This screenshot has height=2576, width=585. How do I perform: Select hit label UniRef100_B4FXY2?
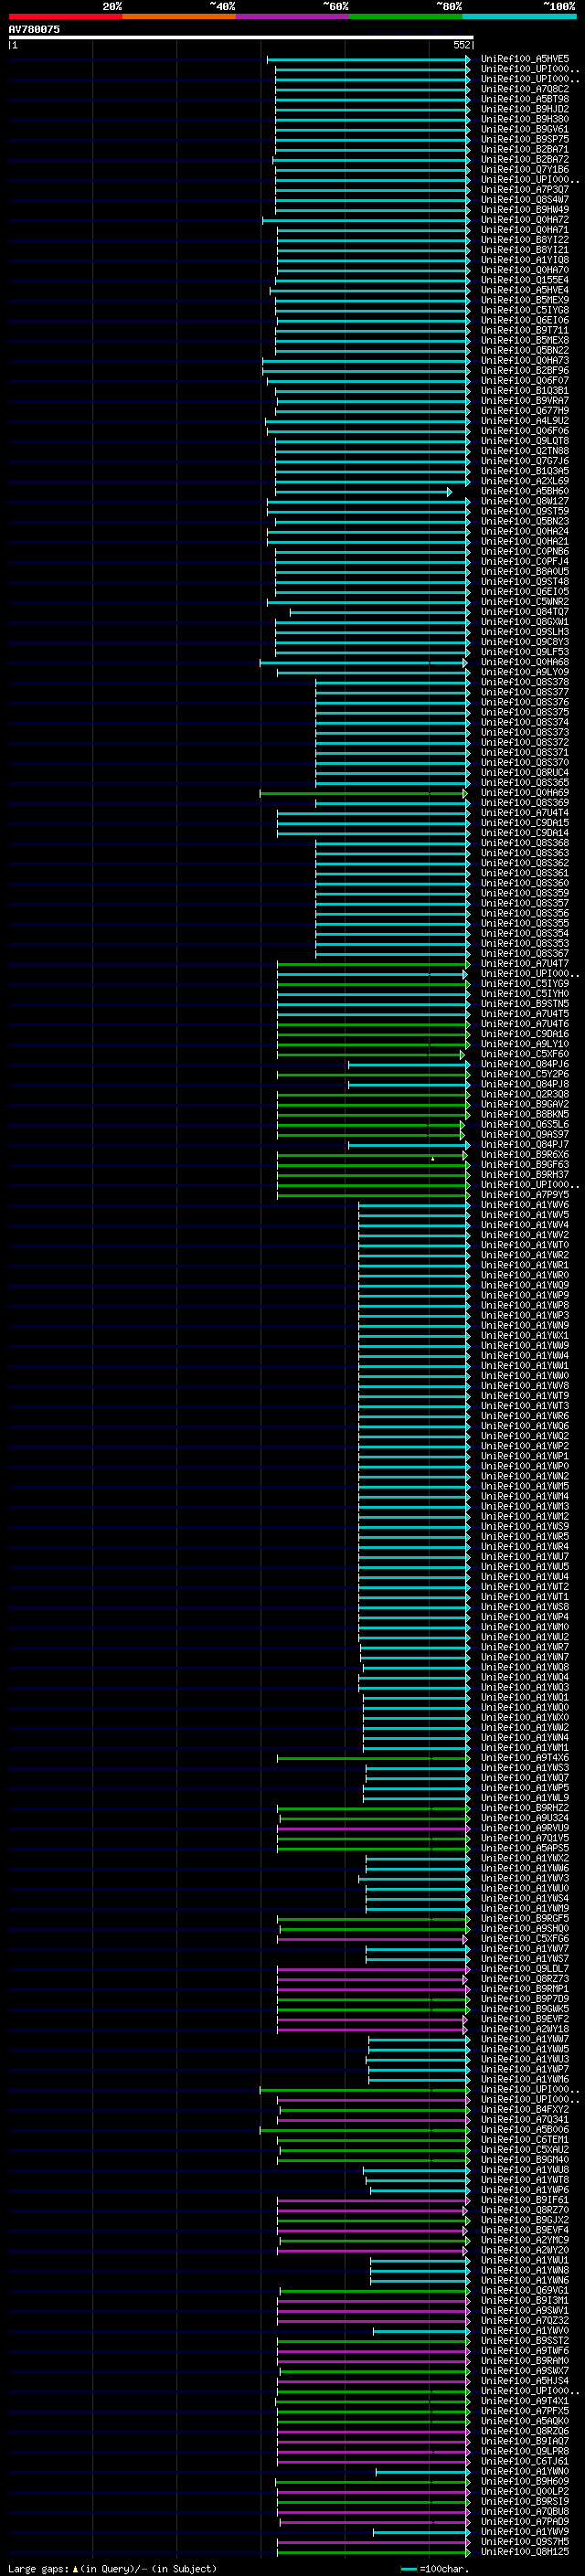click(x=525, y=2110)
